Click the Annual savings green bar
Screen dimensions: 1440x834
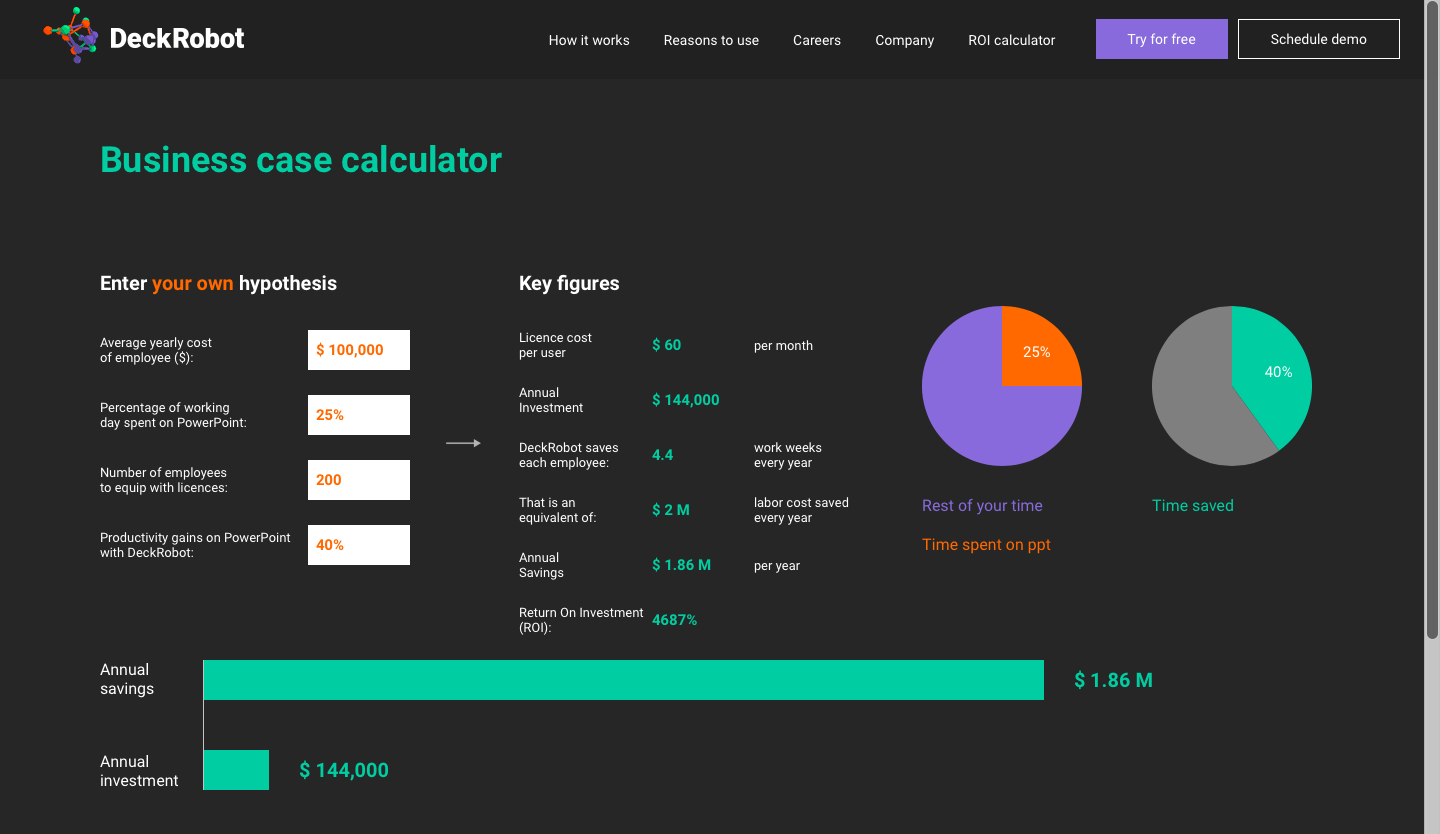[x=623, y=680]
